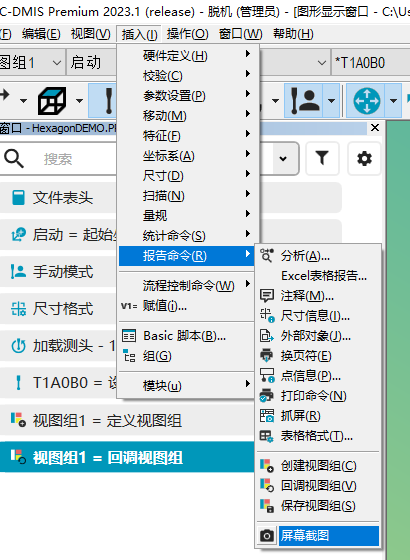Image resolution: width=410 pixels, height=560 pixels.
Task: Expand the search box dropdown chevron
Action: pos(283,158)
